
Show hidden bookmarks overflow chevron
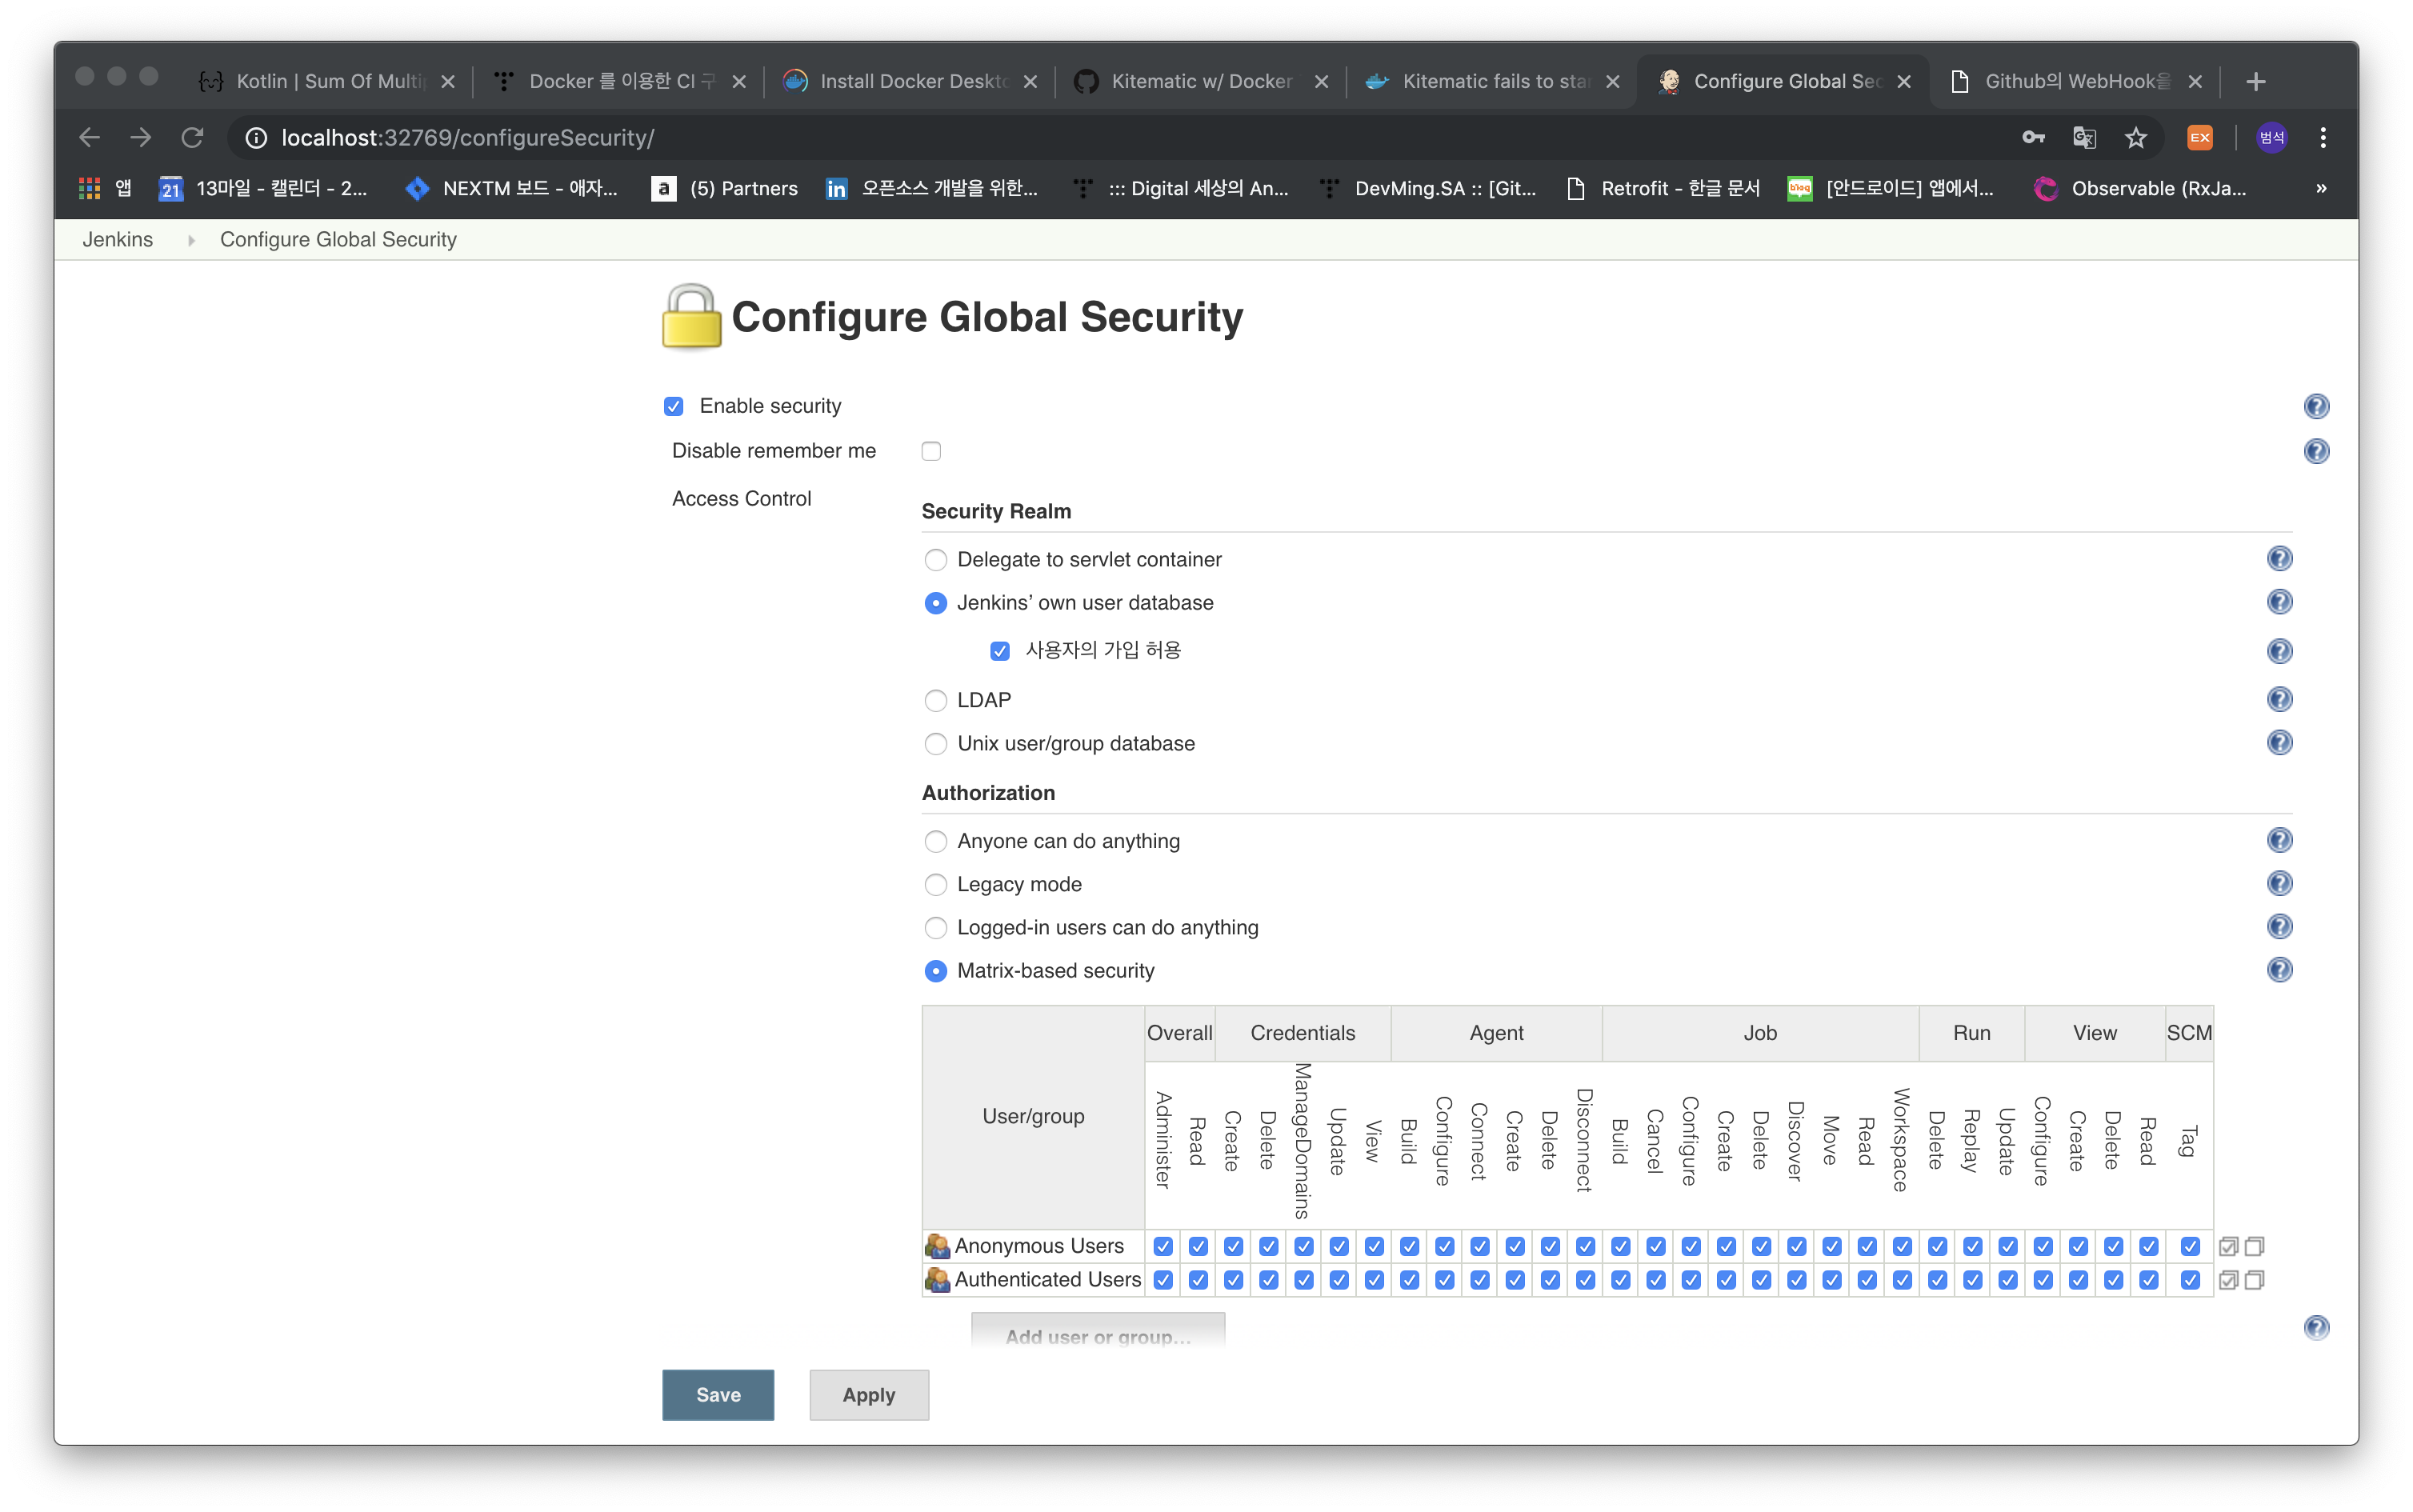click(x=2321, y=188)
